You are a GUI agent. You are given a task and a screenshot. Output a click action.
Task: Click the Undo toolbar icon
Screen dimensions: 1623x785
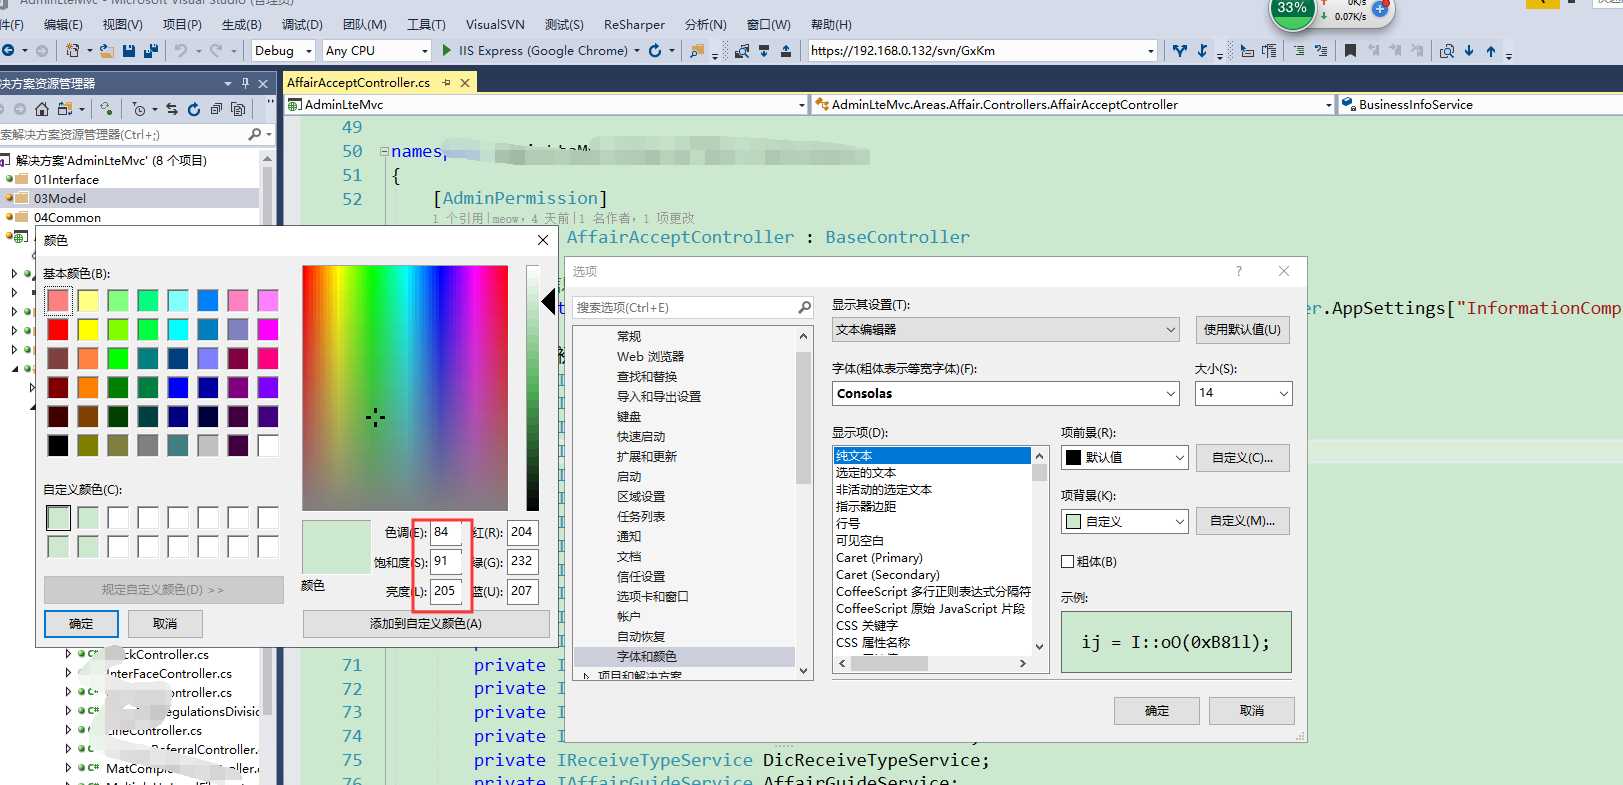tap(181, 50)
